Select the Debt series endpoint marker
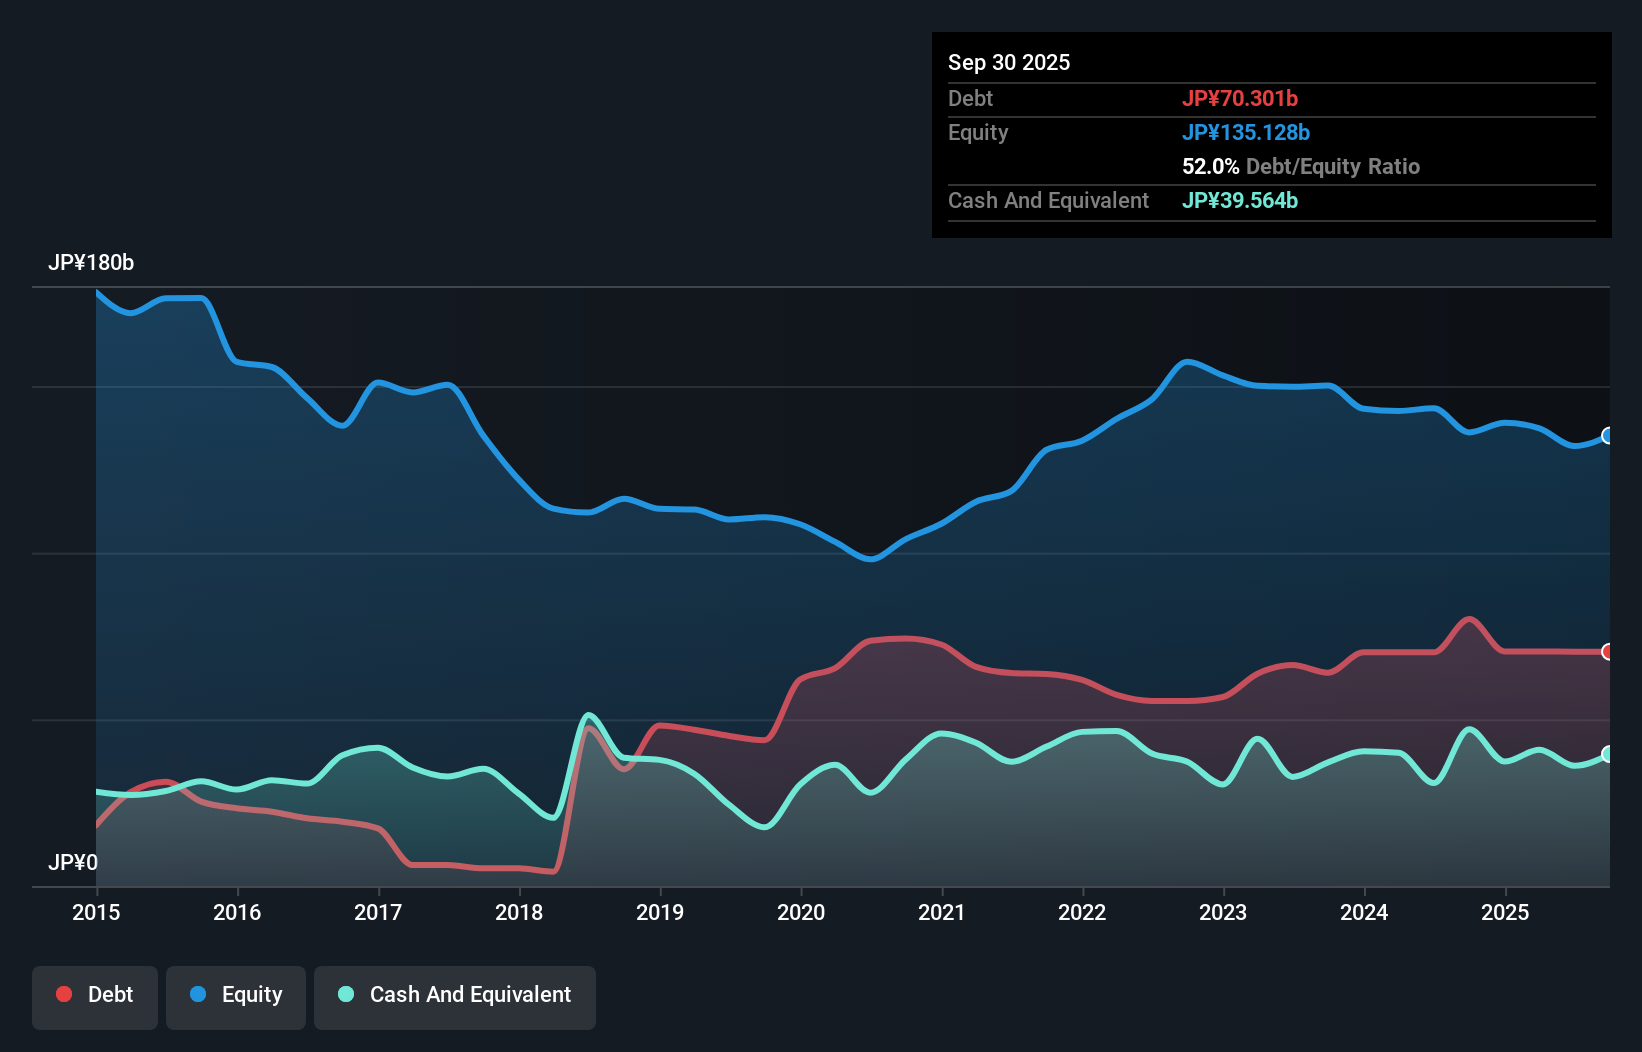 1607,651
